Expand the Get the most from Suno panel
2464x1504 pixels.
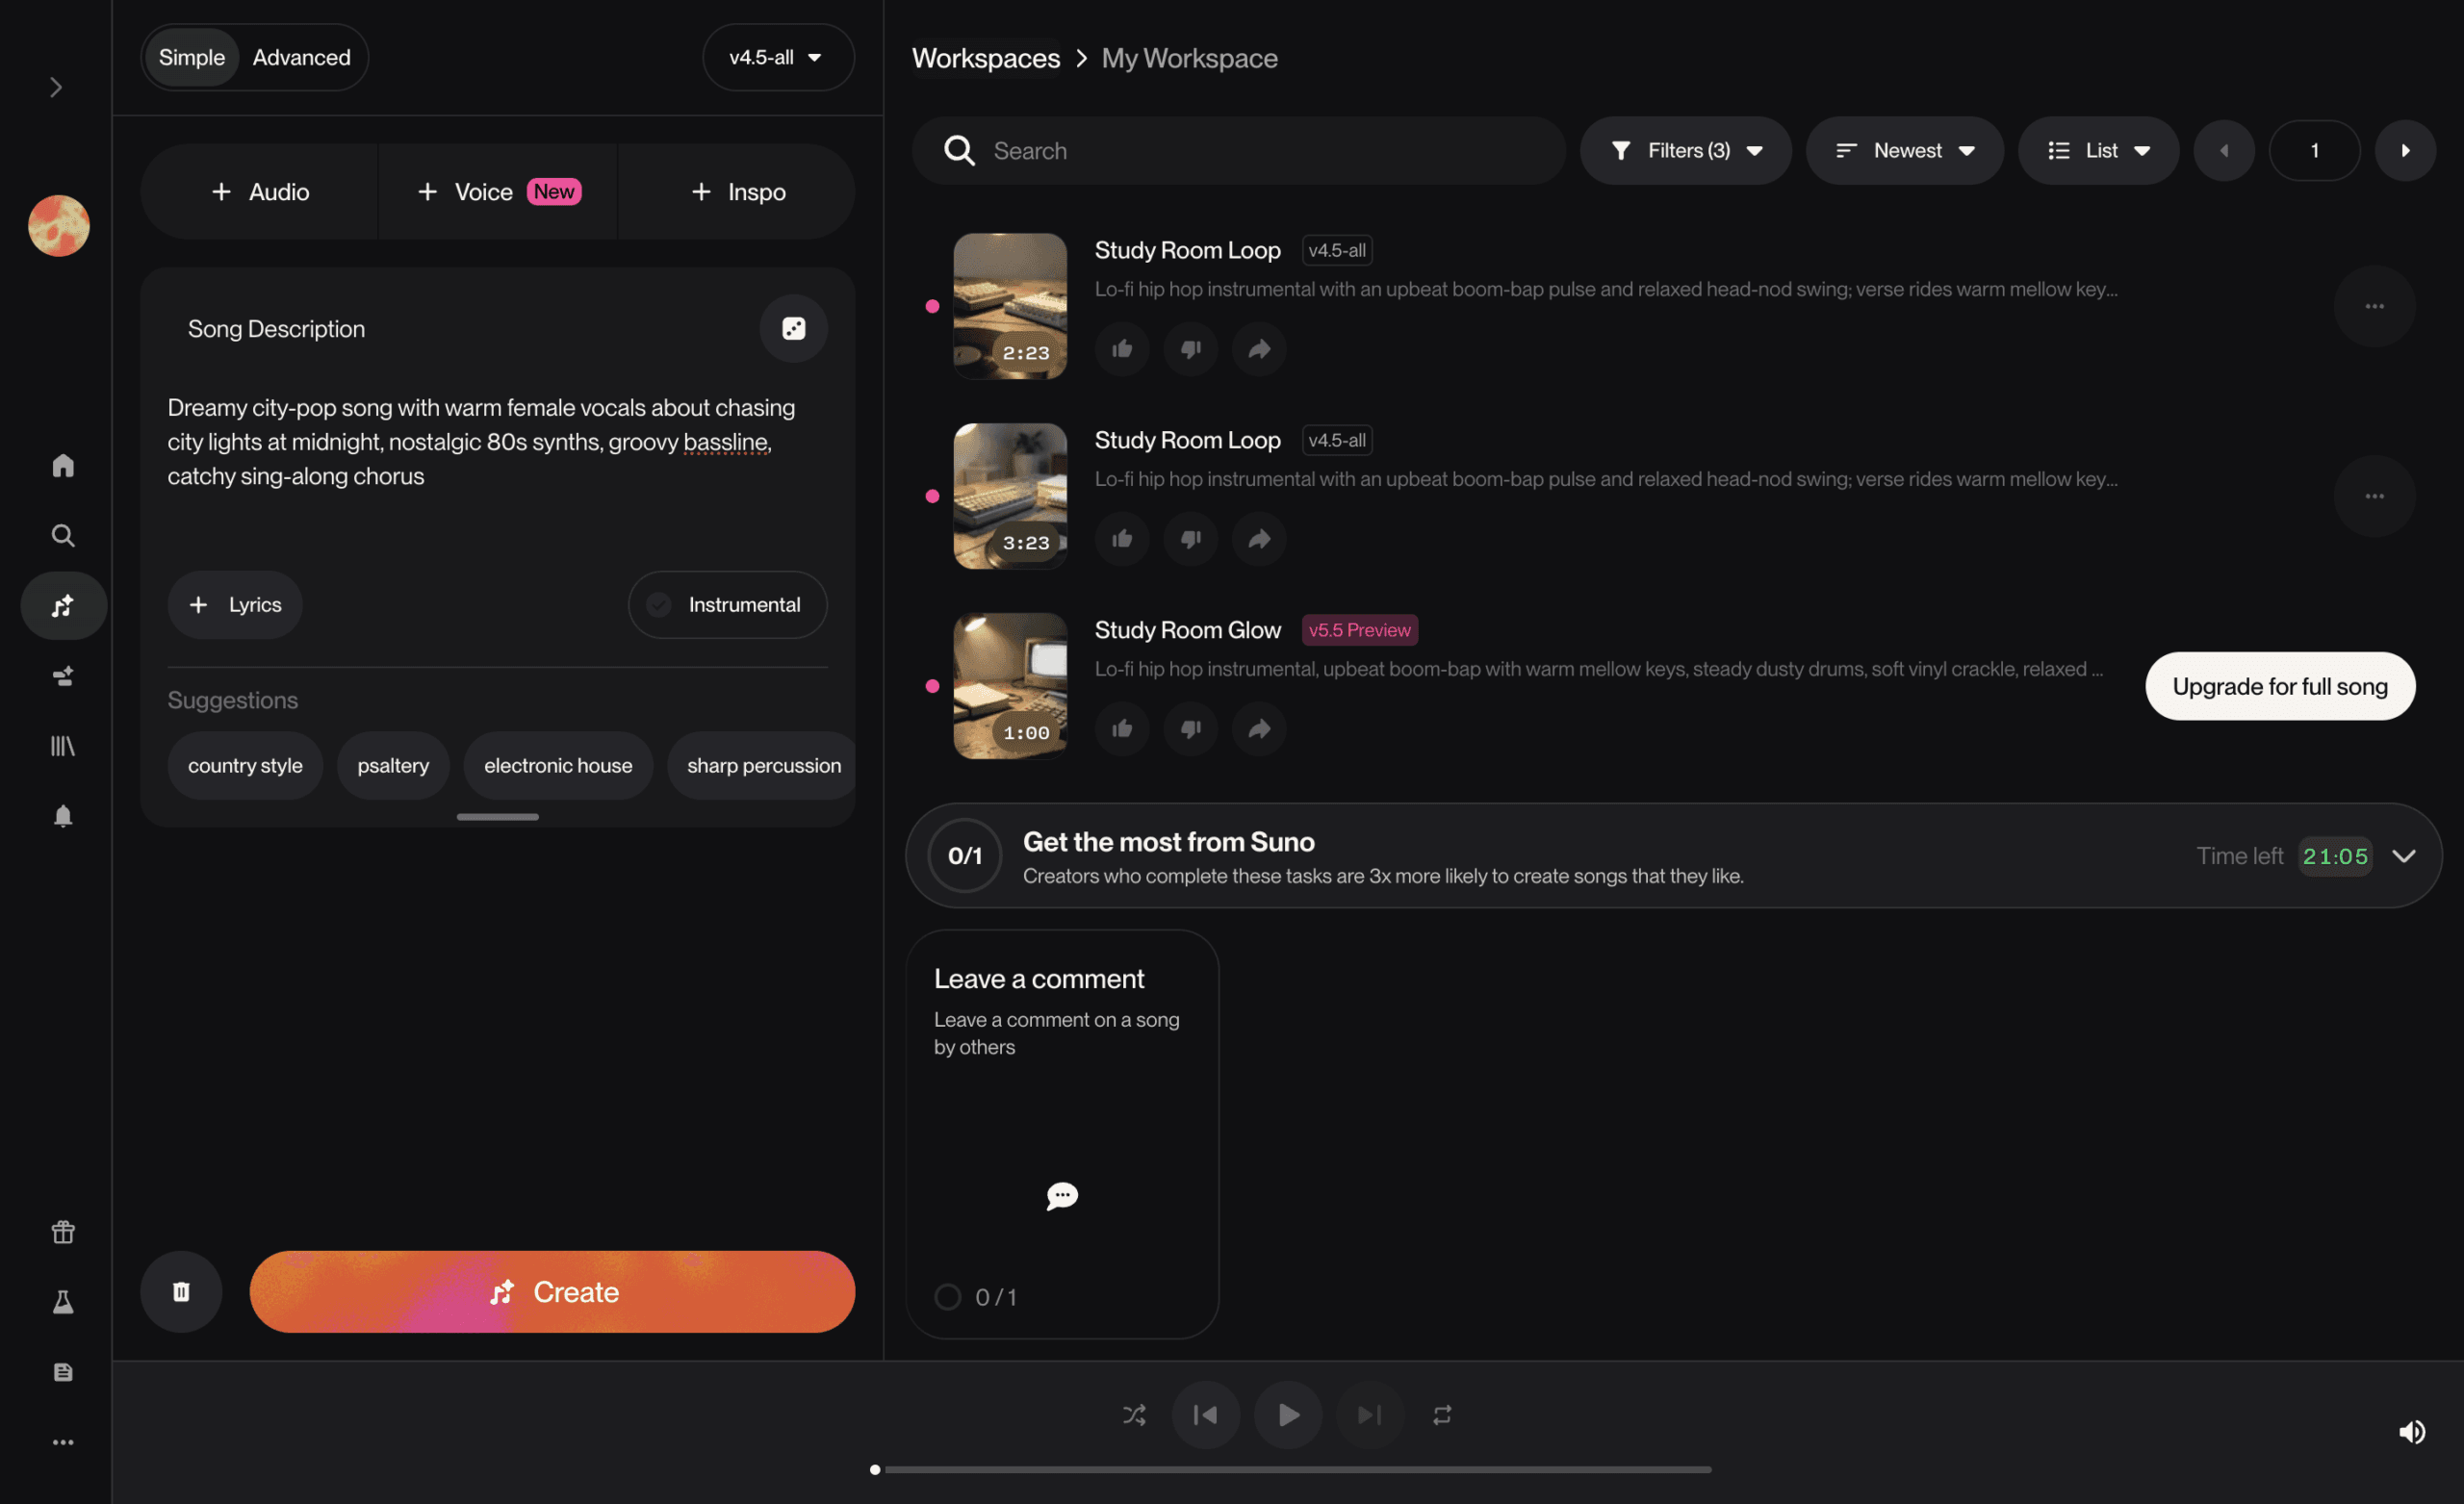[2403, 856]
